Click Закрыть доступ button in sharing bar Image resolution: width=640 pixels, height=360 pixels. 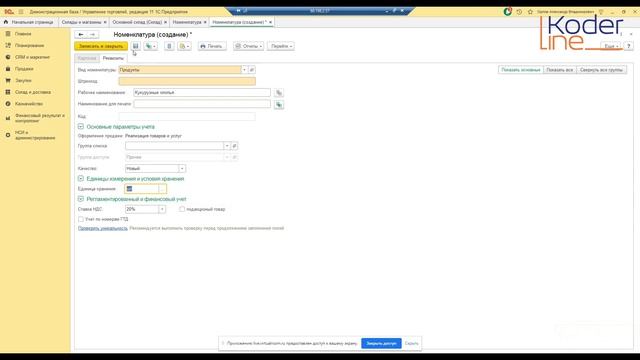coord(381,343)
